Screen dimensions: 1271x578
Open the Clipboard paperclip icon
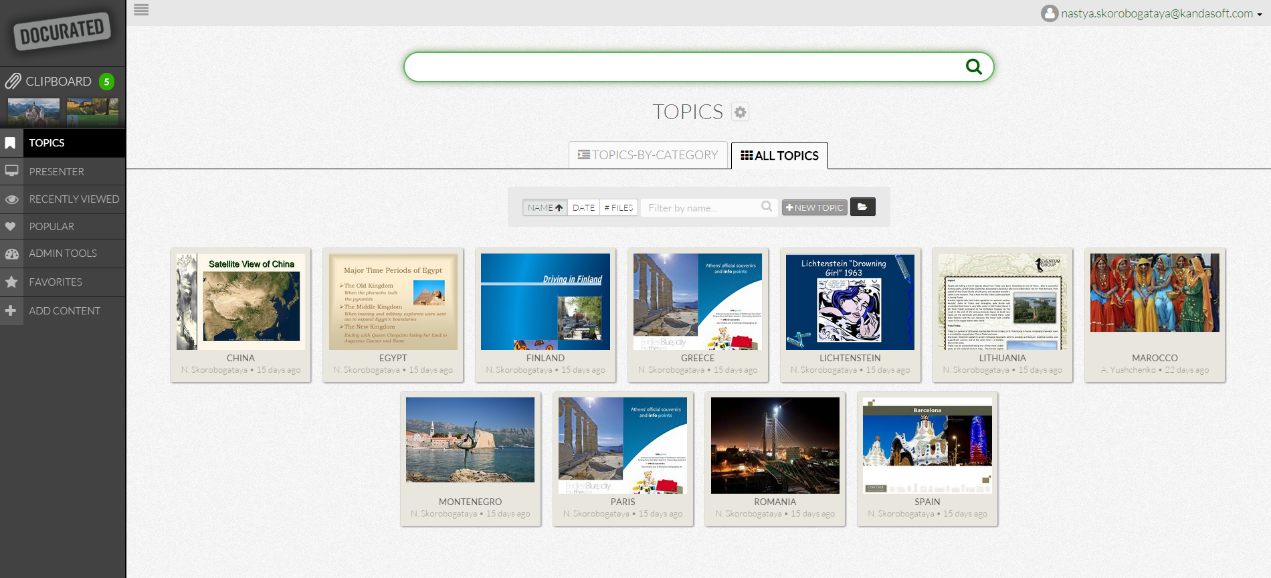[x=12, y=81]
